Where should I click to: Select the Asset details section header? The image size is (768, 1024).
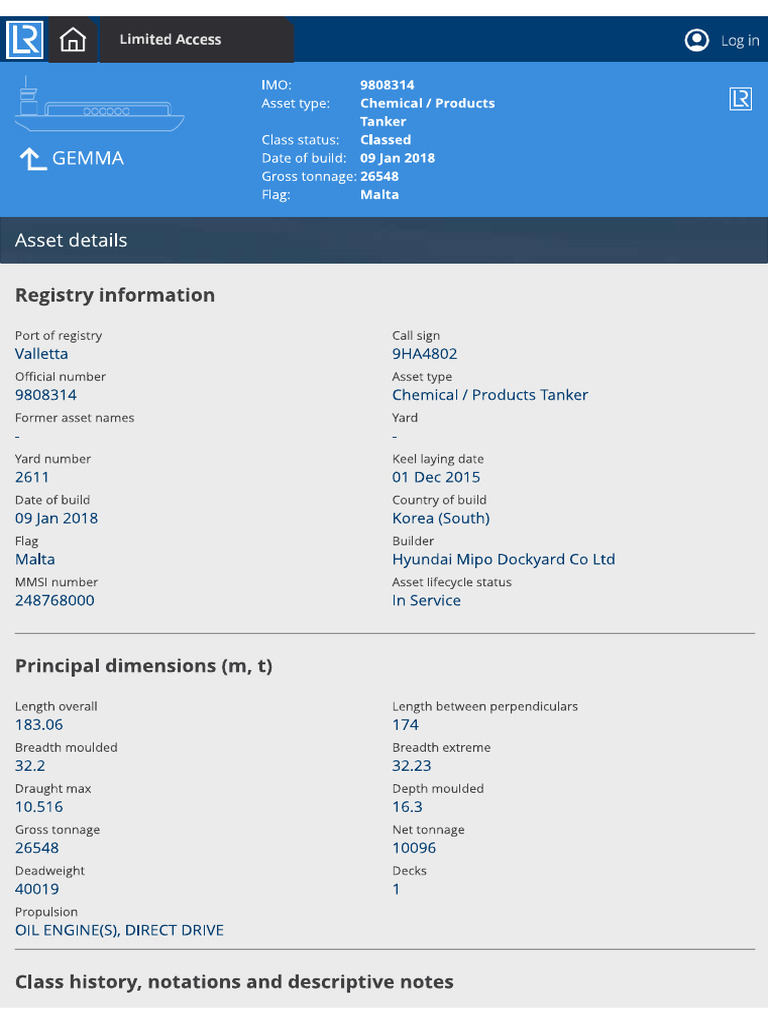(x=71, y=240)
